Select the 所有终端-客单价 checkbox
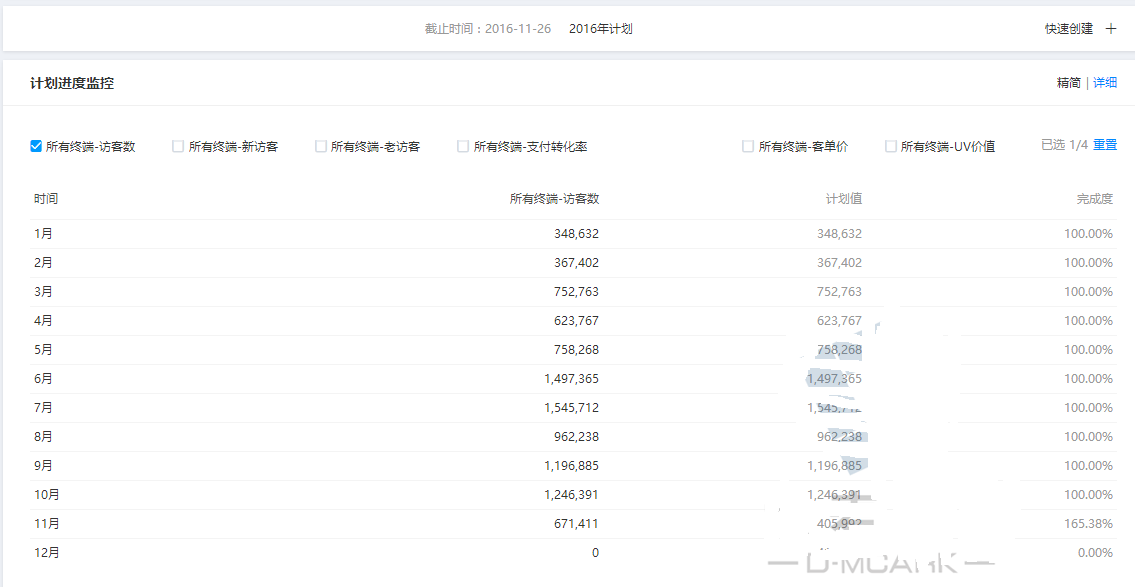This screenshot has height=587, width=1135. point(748,146)
